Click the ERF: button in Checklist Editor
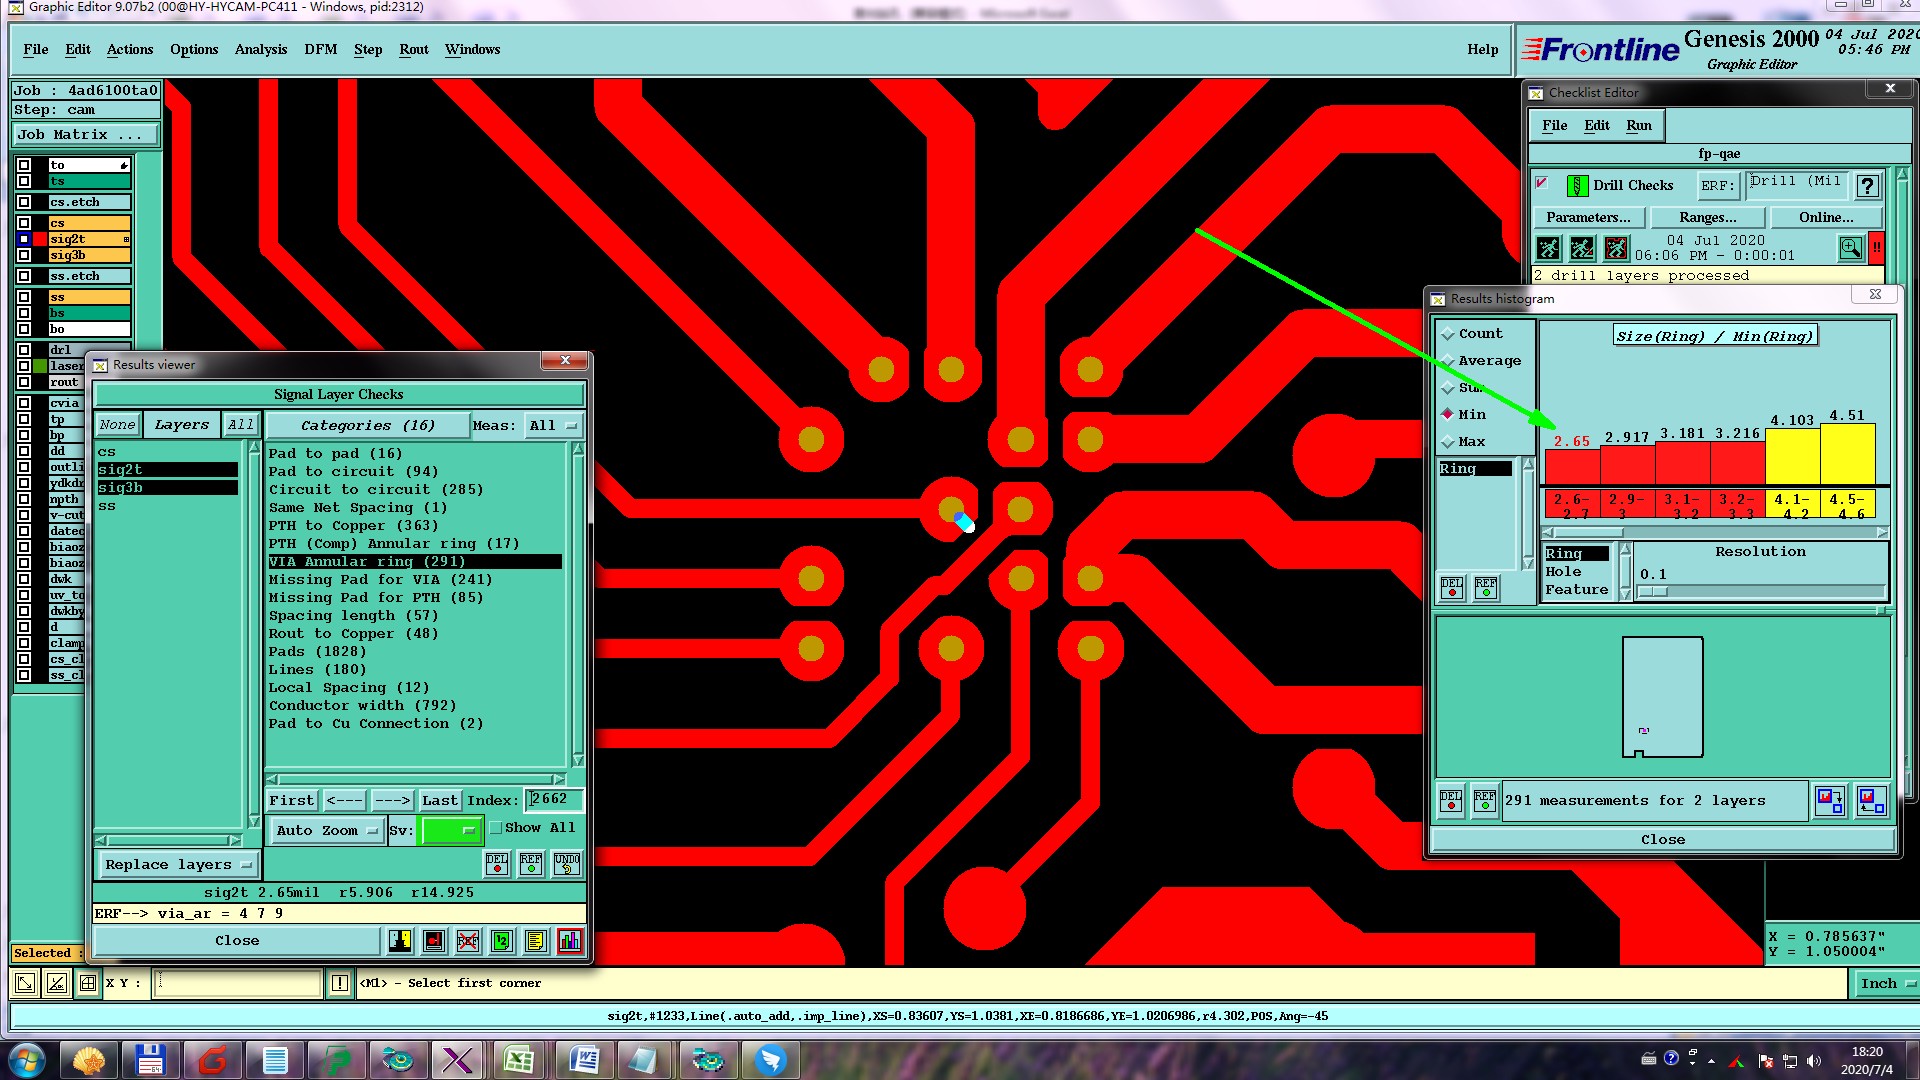 pyautogui.click(x=1717, y=186)
